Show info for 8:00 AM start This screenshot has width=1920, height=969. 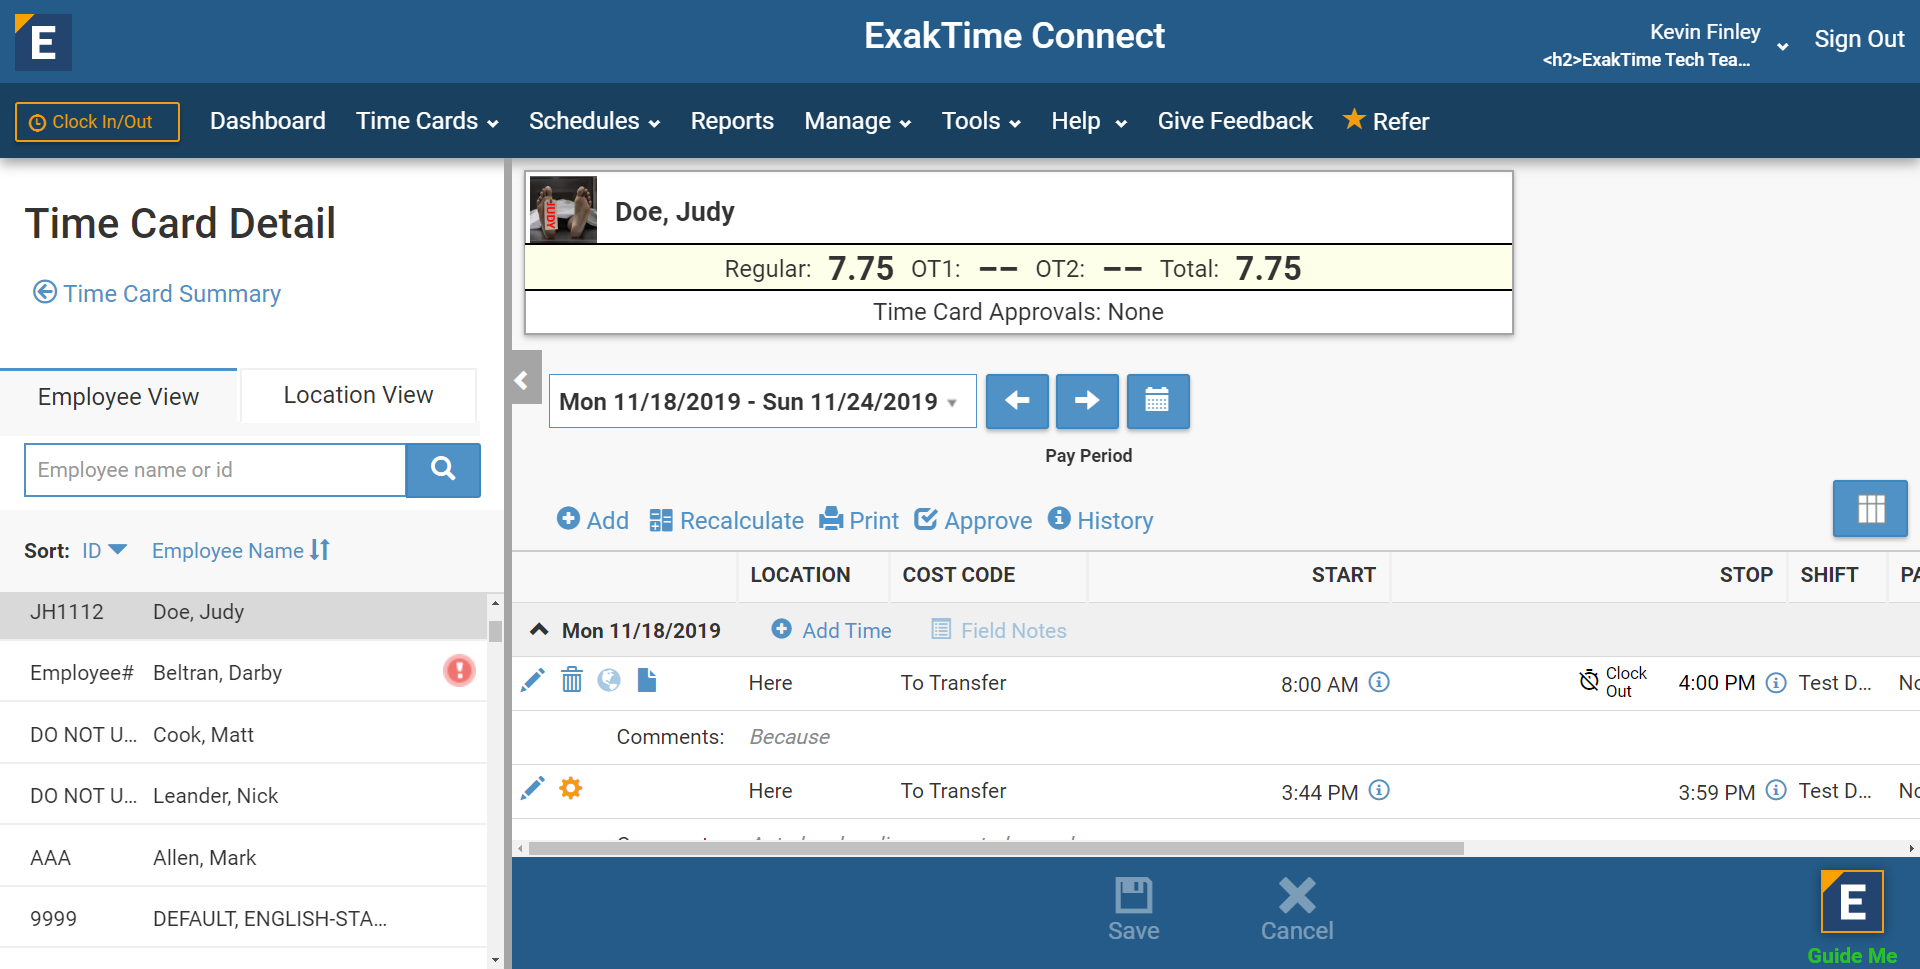(x=1379, y=682)
